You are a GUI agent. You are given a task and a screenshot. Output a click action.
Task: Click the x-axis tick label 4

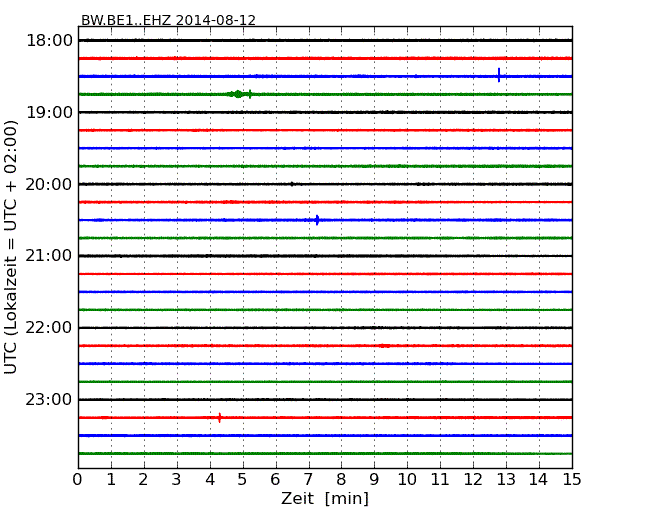pyautogui.click(x=210, y=479)
